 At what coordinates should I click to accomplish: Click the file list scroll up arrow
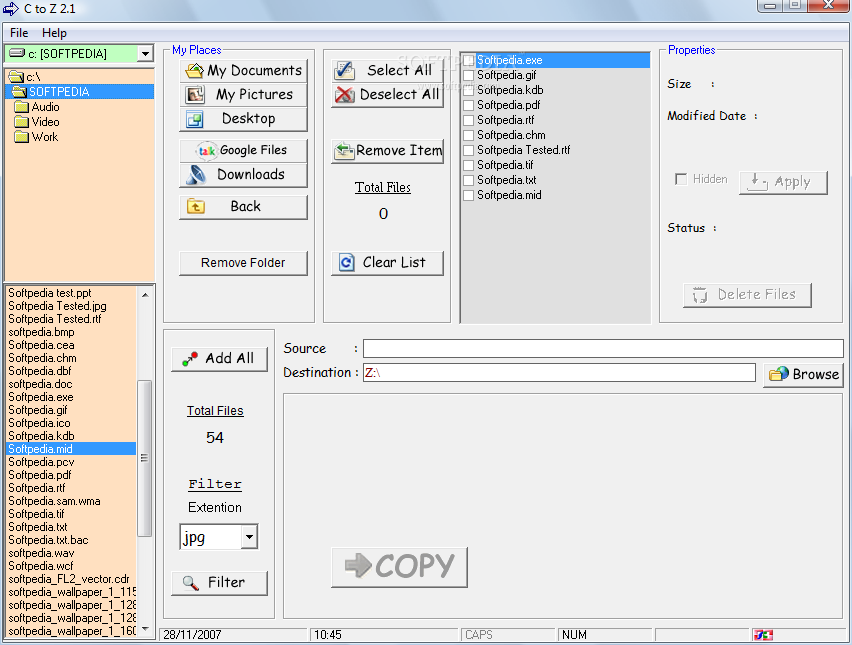click(145, 295)
